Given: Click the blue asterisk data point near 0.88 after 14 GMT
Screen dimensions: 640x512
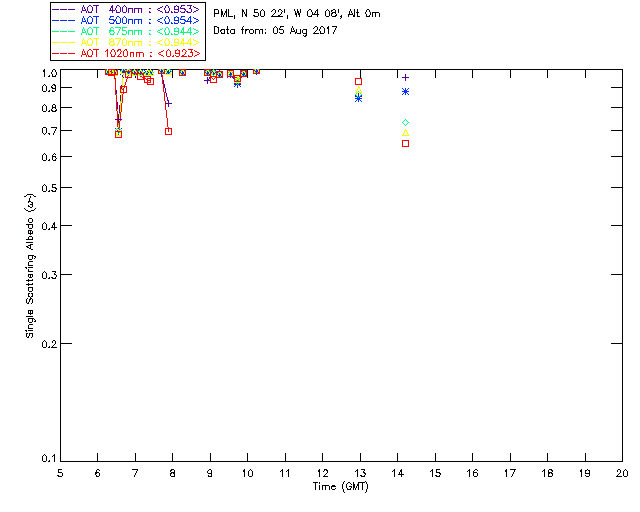Looking at the screenshot, I should (x=405, y=92).
